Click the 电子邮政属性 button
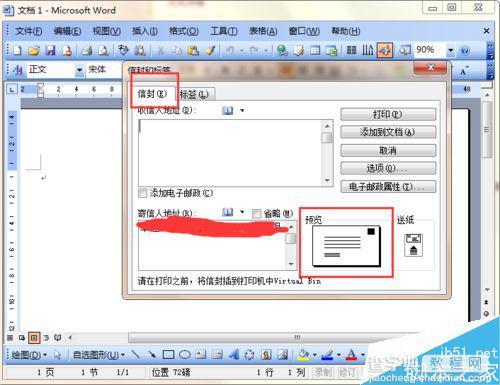The image size is (500, 385). click(x=388, y=187)
